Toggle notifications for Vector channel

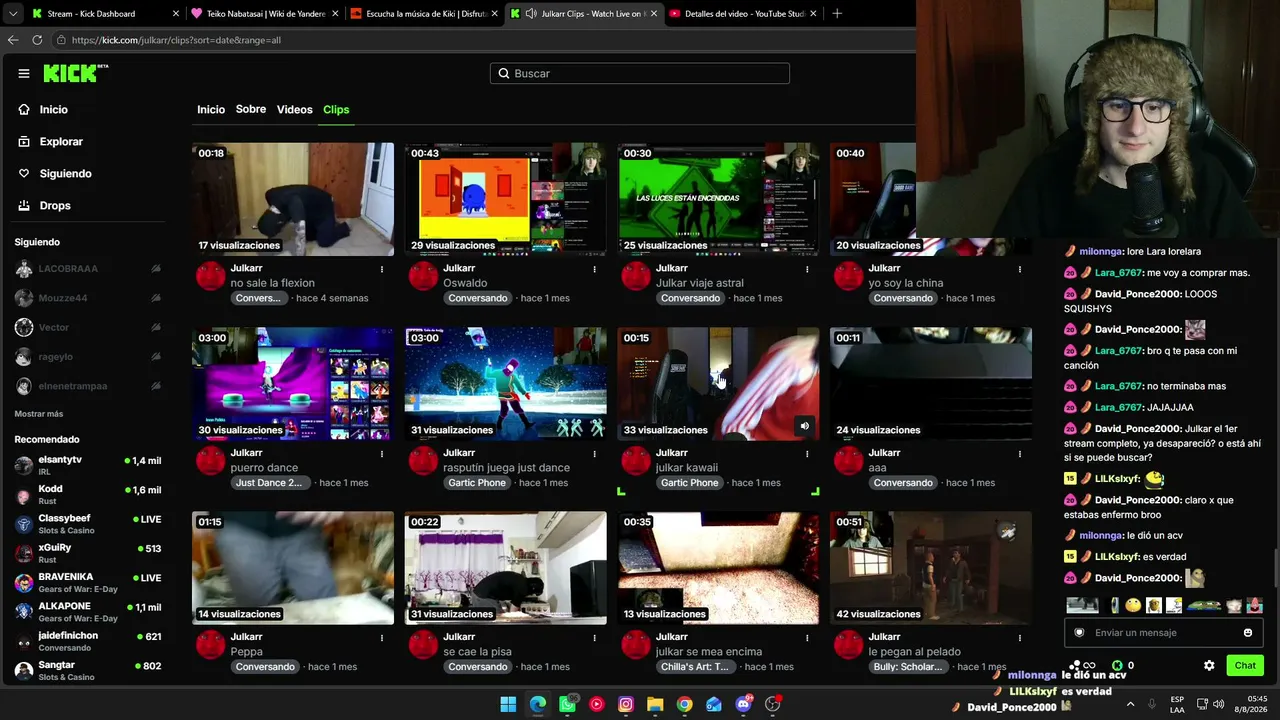(x=156, y=327)
